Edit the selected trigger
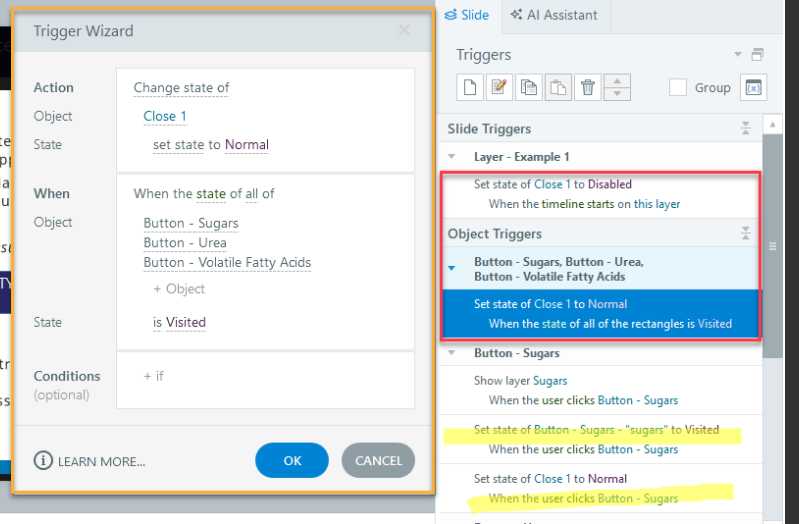 pos(499,88)
